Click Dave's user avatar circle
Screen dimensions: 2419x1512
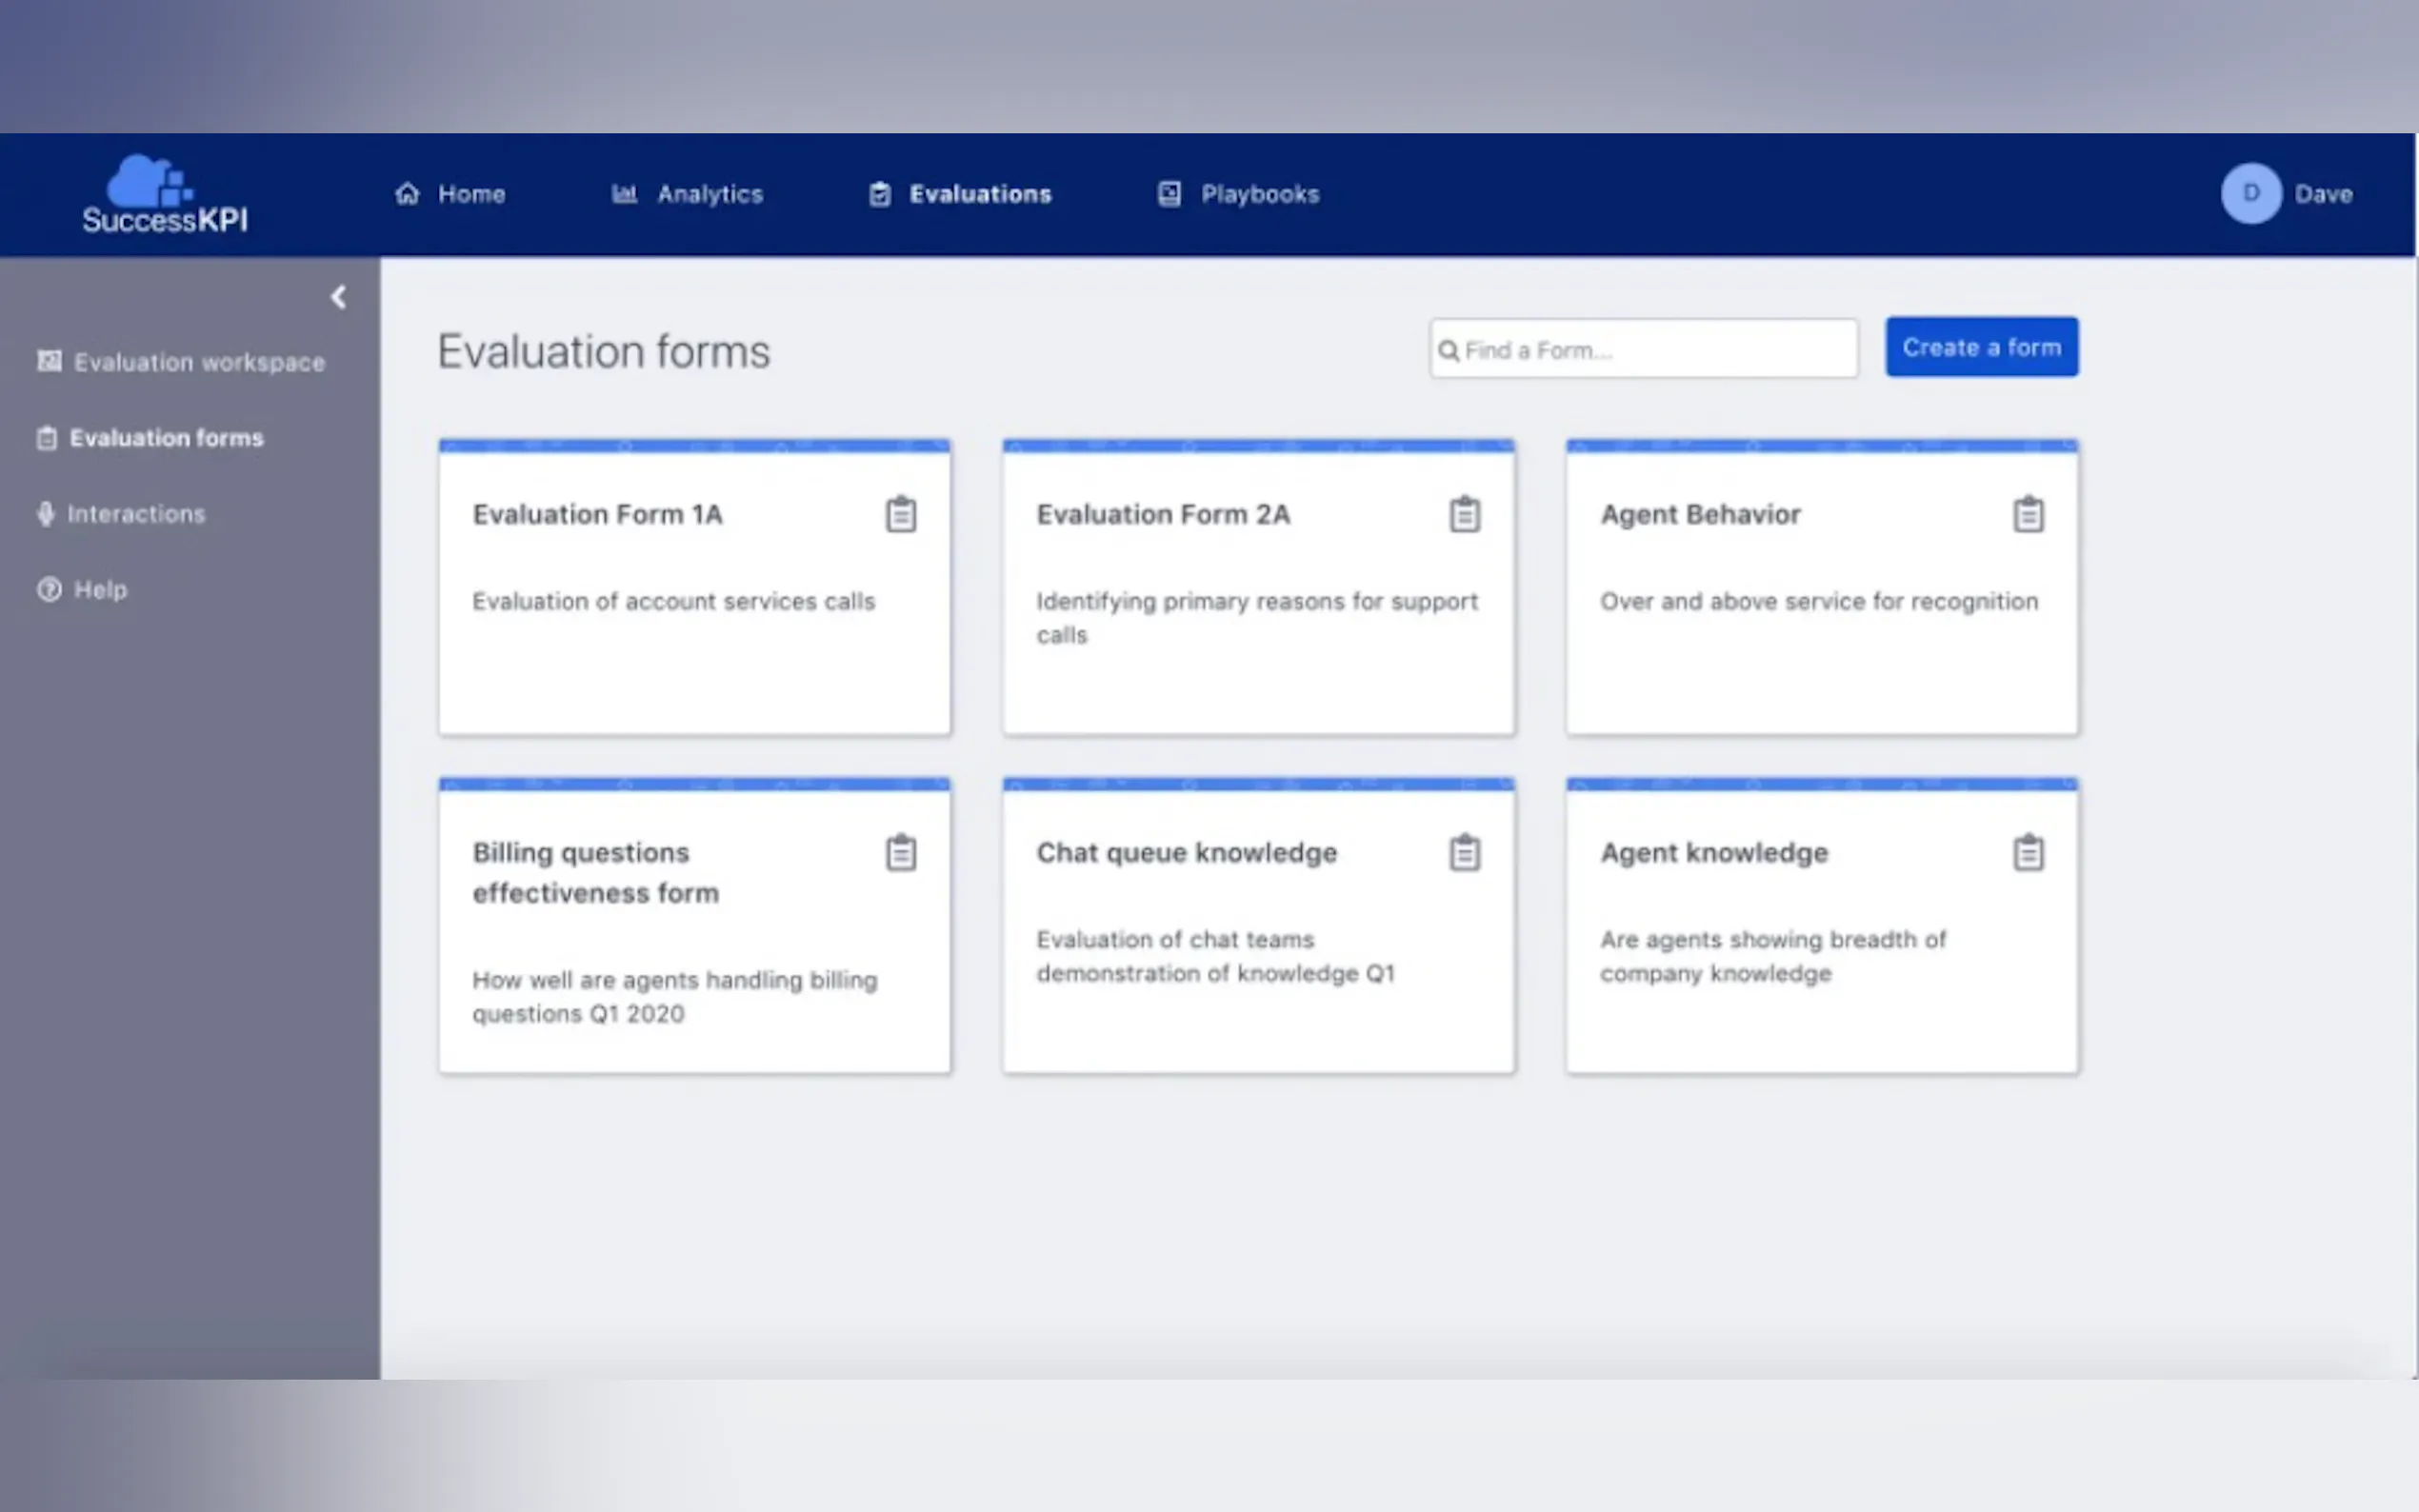(x=2250, y=193)
